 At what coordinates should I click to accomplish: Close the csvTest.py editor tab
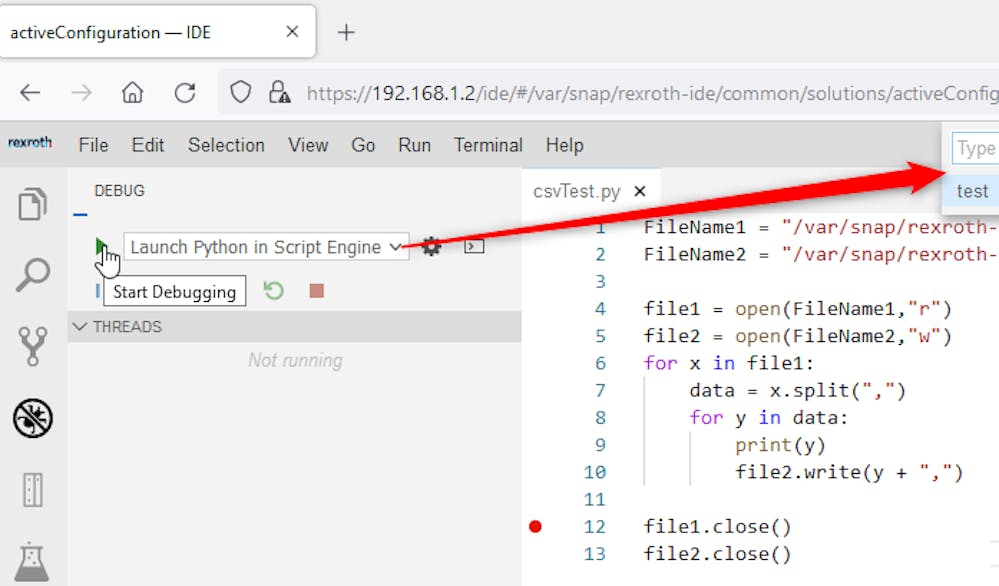pyautogui.click(x=640, y=191)
